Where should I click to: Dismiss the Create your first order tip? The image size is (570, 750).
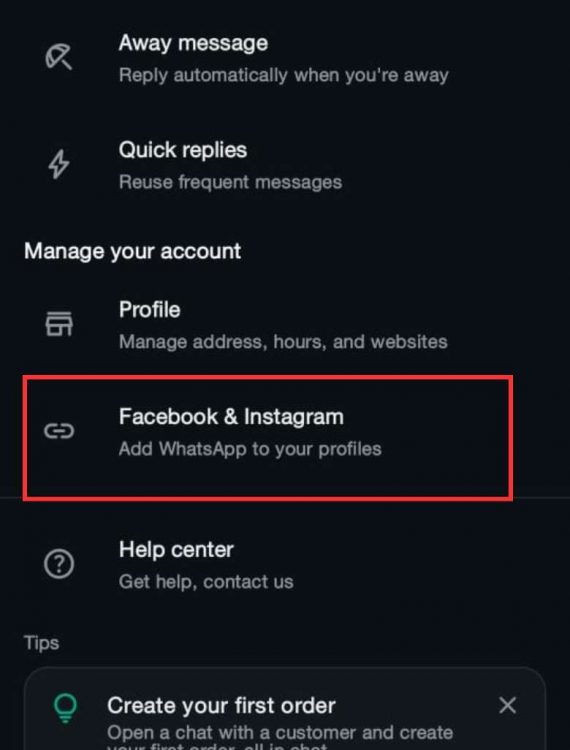click(507, 705)
